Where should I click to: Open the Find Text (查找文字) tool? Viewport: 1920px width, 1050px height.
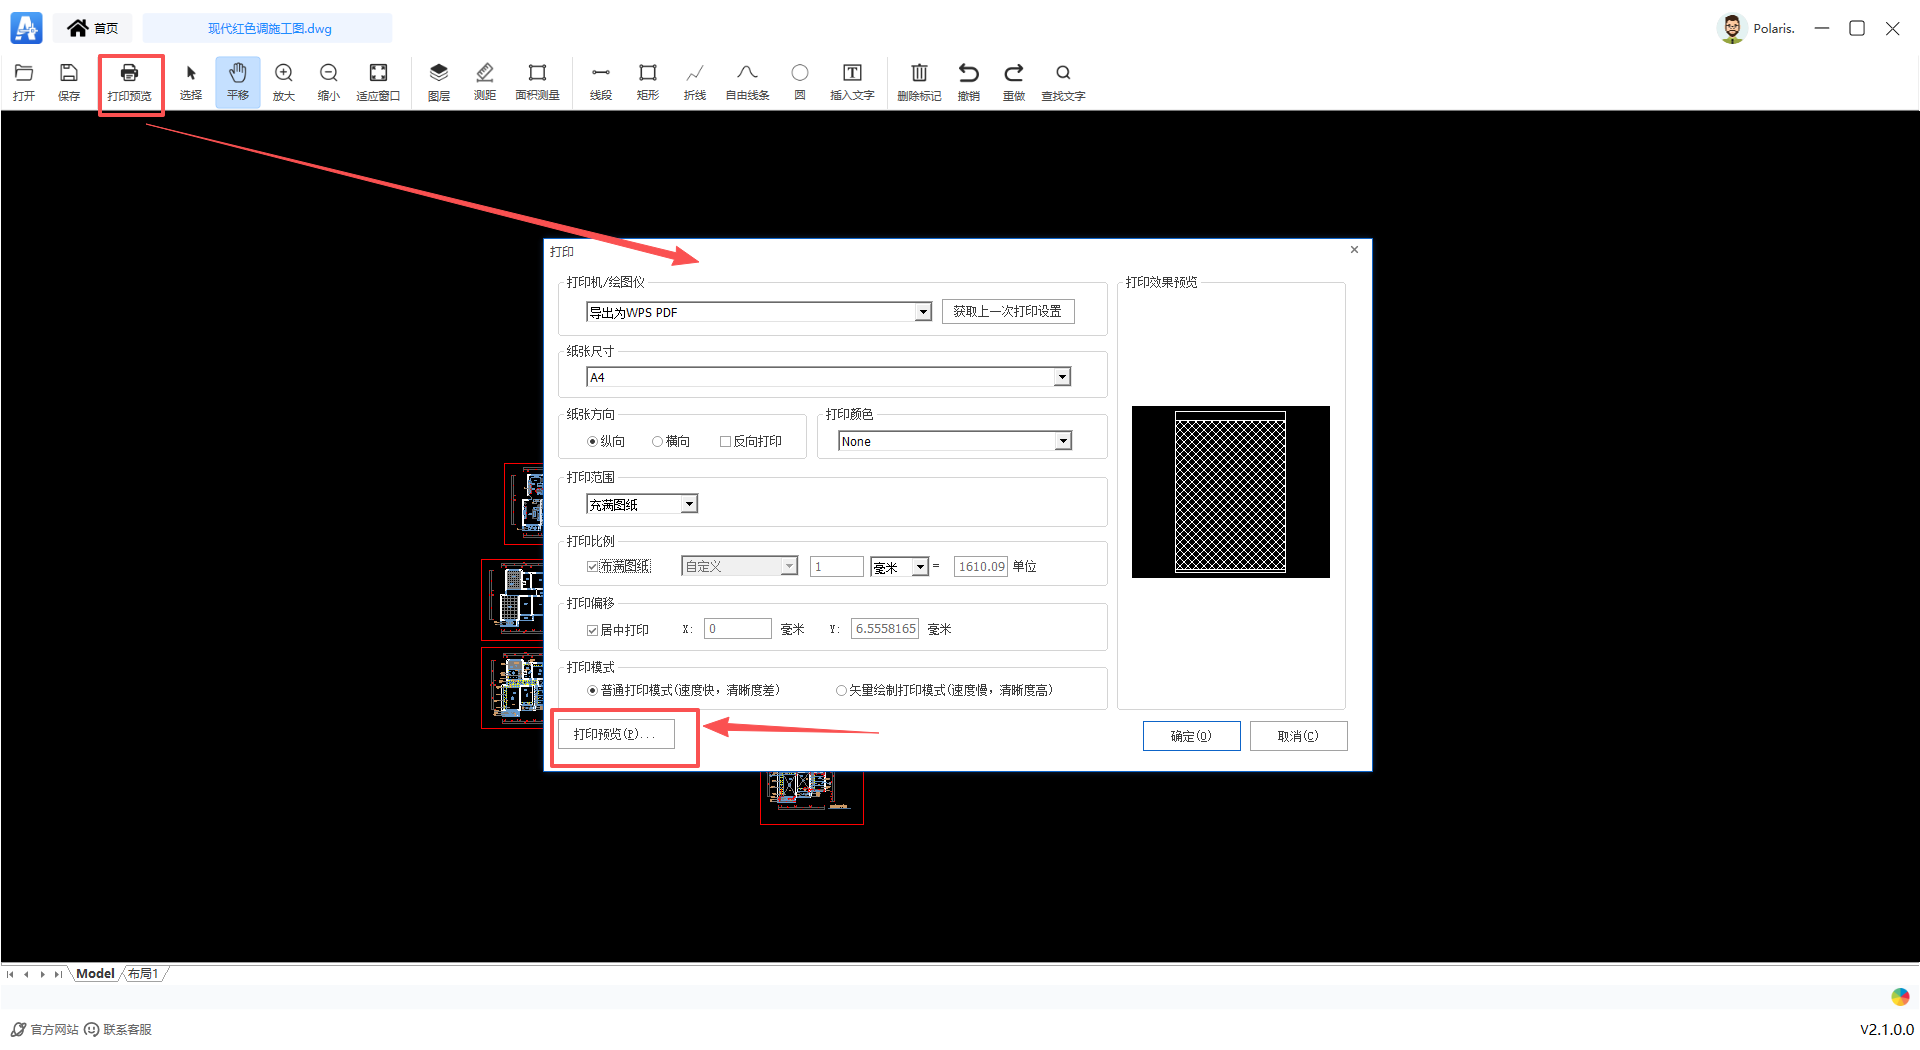click(x=1062, y=81)
